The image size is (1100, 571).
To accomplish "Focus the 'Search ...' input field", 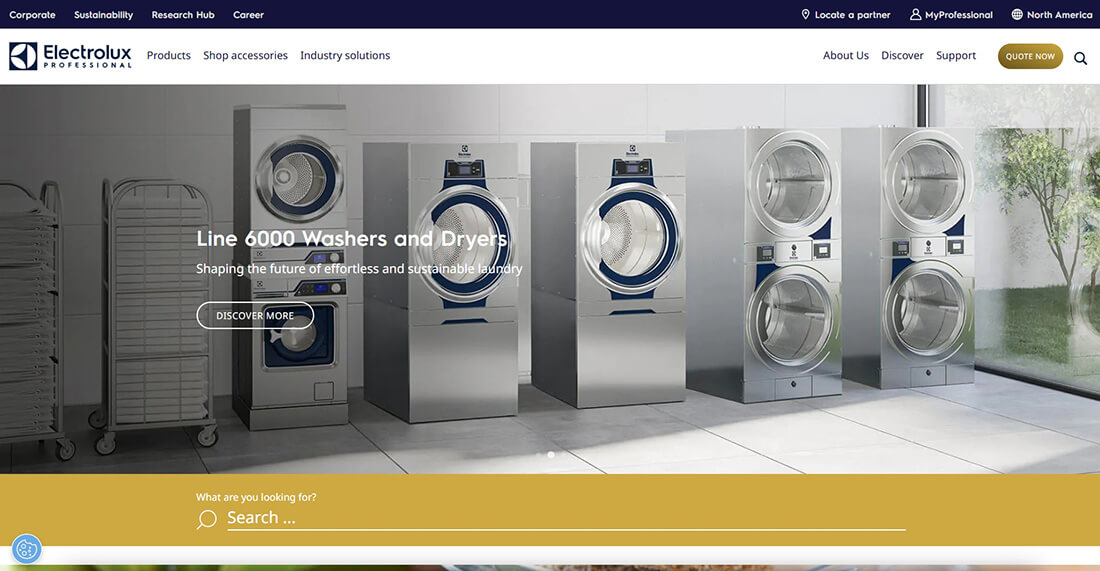I will click(x=565, y=518).
